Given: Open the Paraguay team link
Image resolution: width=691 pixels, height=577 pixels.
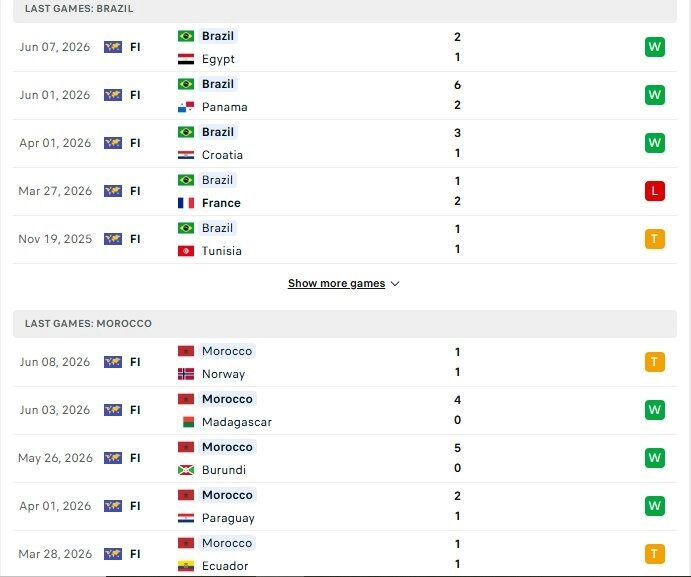Looking at the screenshot, I should point(228,518).
